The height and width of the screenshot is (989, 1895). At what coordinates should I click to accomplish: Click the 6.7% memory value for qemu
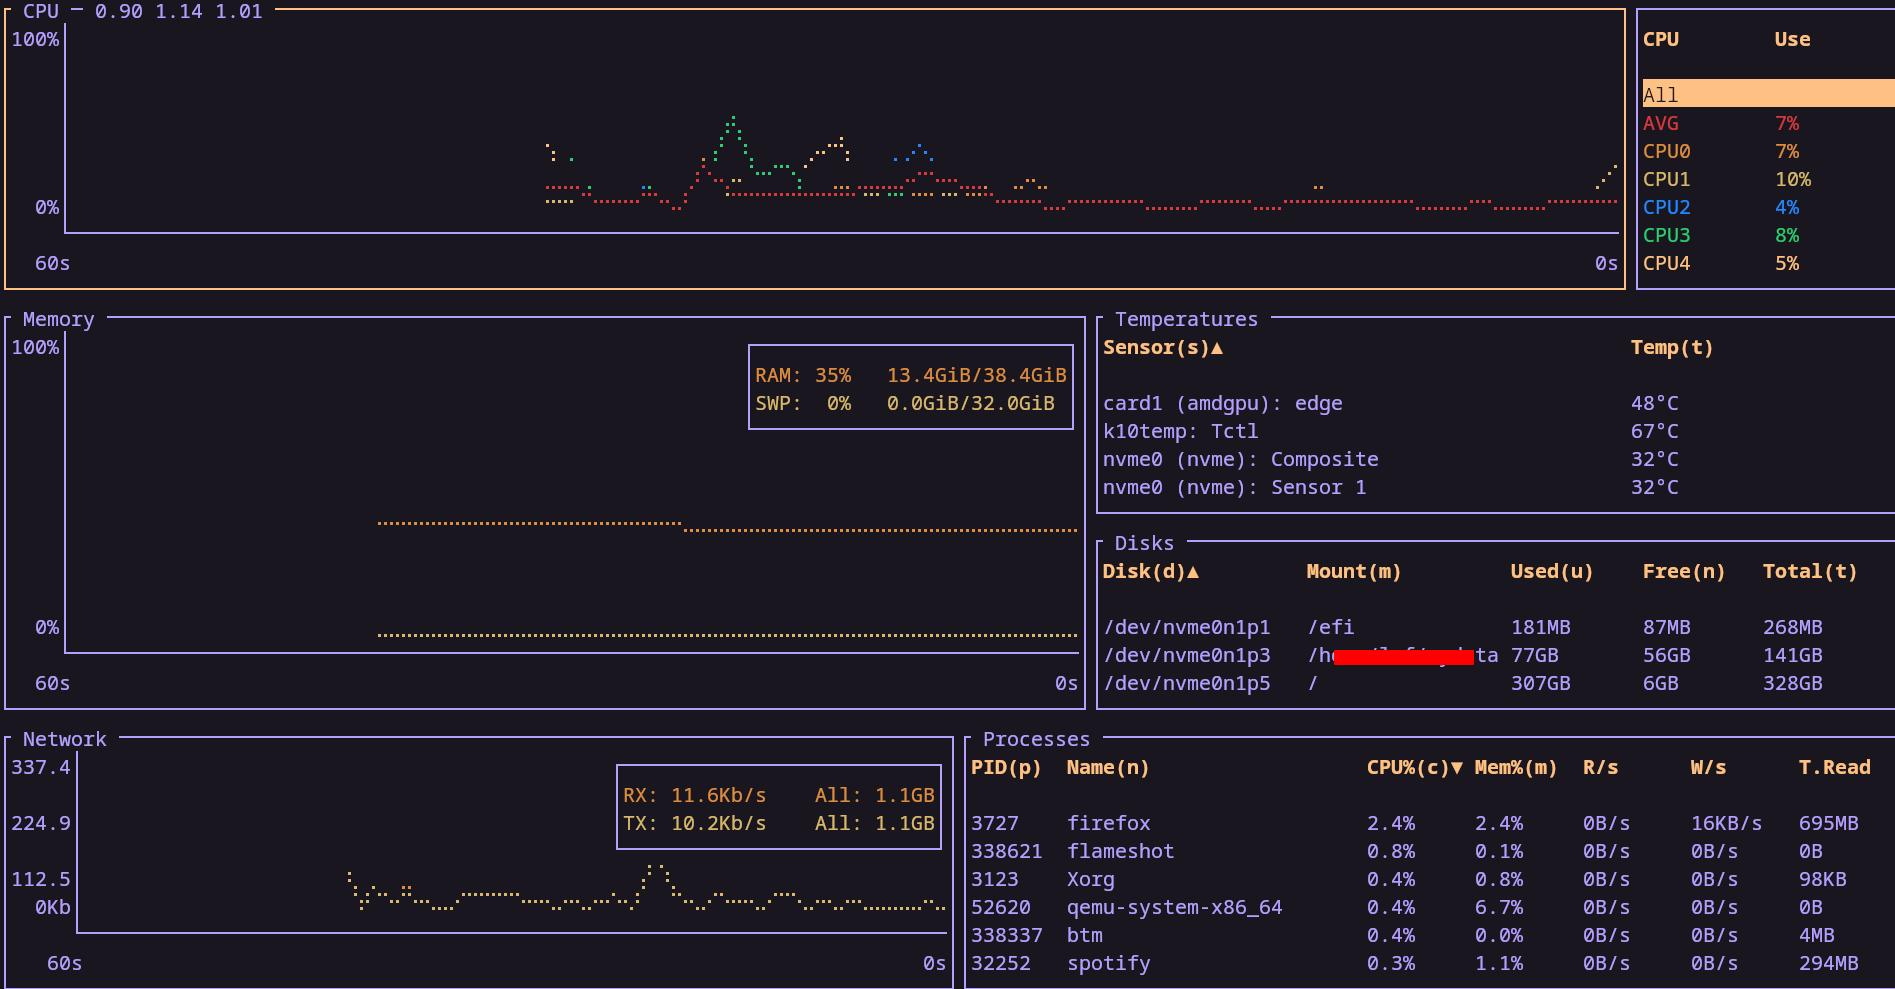tap(1498, 907)
